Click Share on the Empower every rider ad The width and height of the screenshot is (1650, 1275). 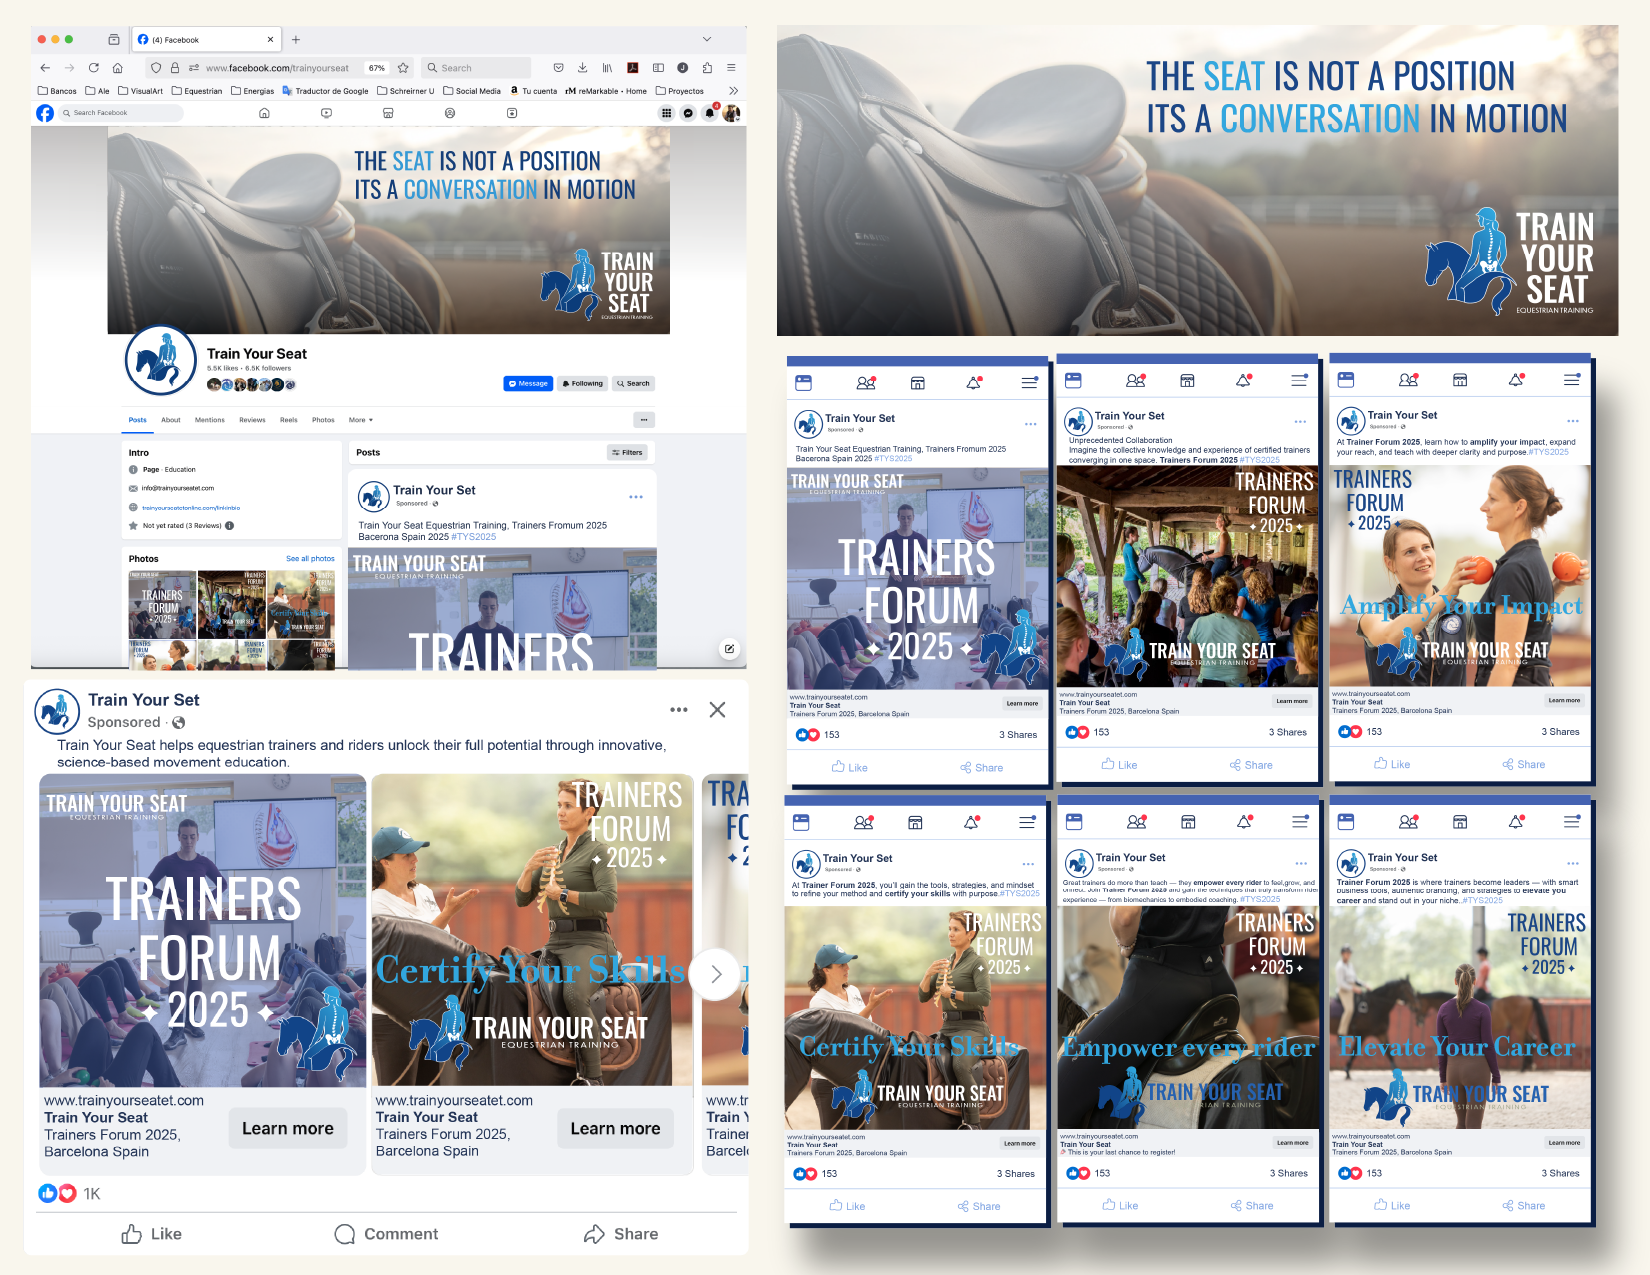[1251, 1205]
